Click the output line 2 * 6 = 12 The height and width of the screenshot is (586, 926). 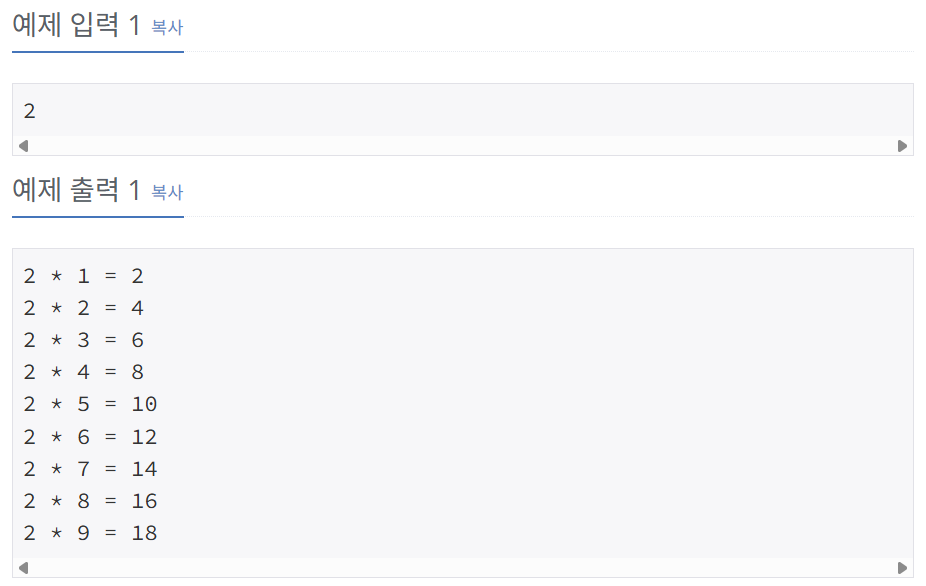pyautogui.click(x=90, y=437)
